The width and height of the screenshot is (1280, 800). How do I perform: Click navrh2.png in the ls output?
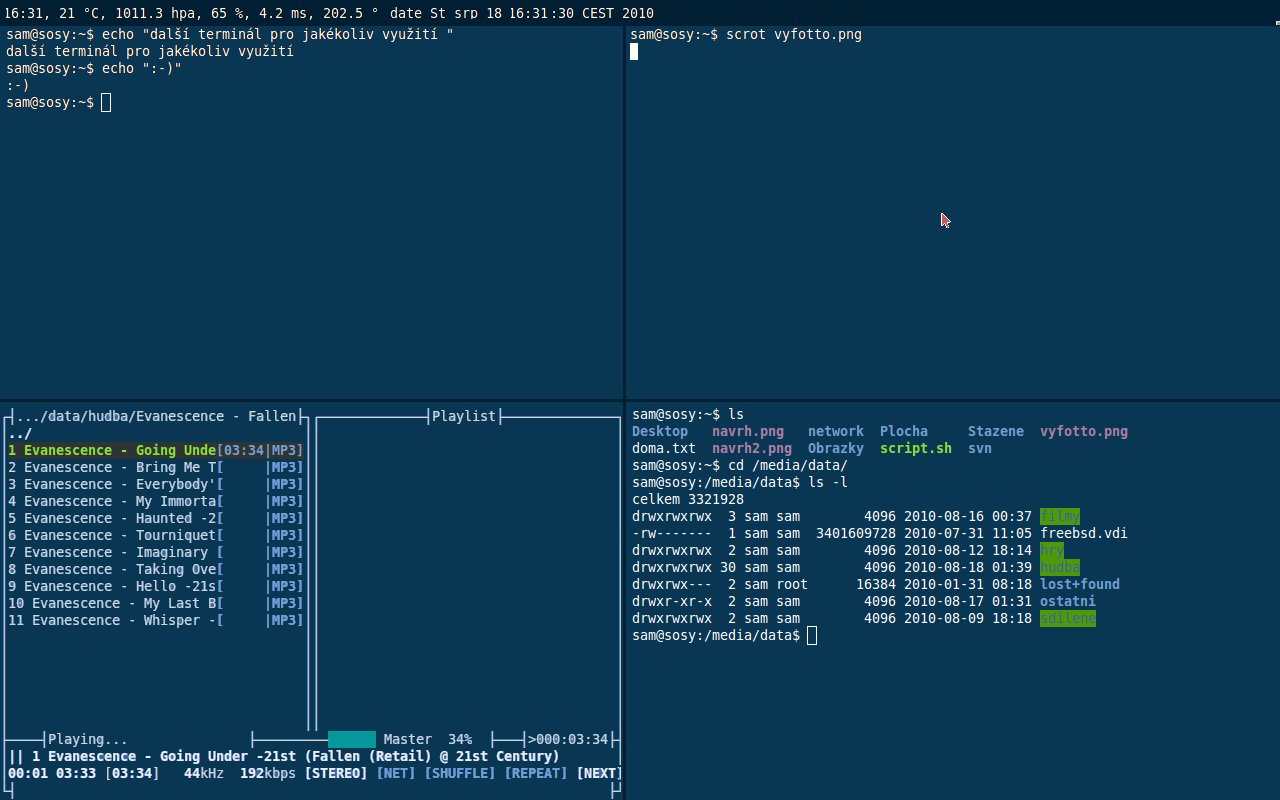752,448
